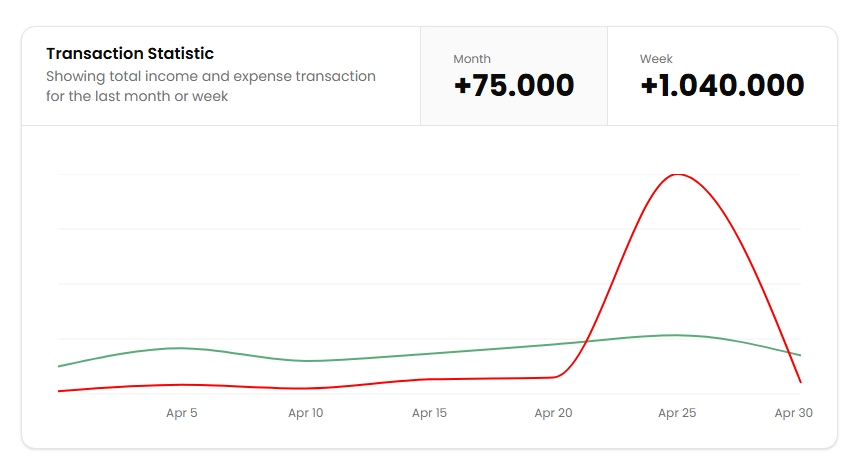Select the Apr 15 axis label
The height and width of the screenshot is (473, 860).
429,413
